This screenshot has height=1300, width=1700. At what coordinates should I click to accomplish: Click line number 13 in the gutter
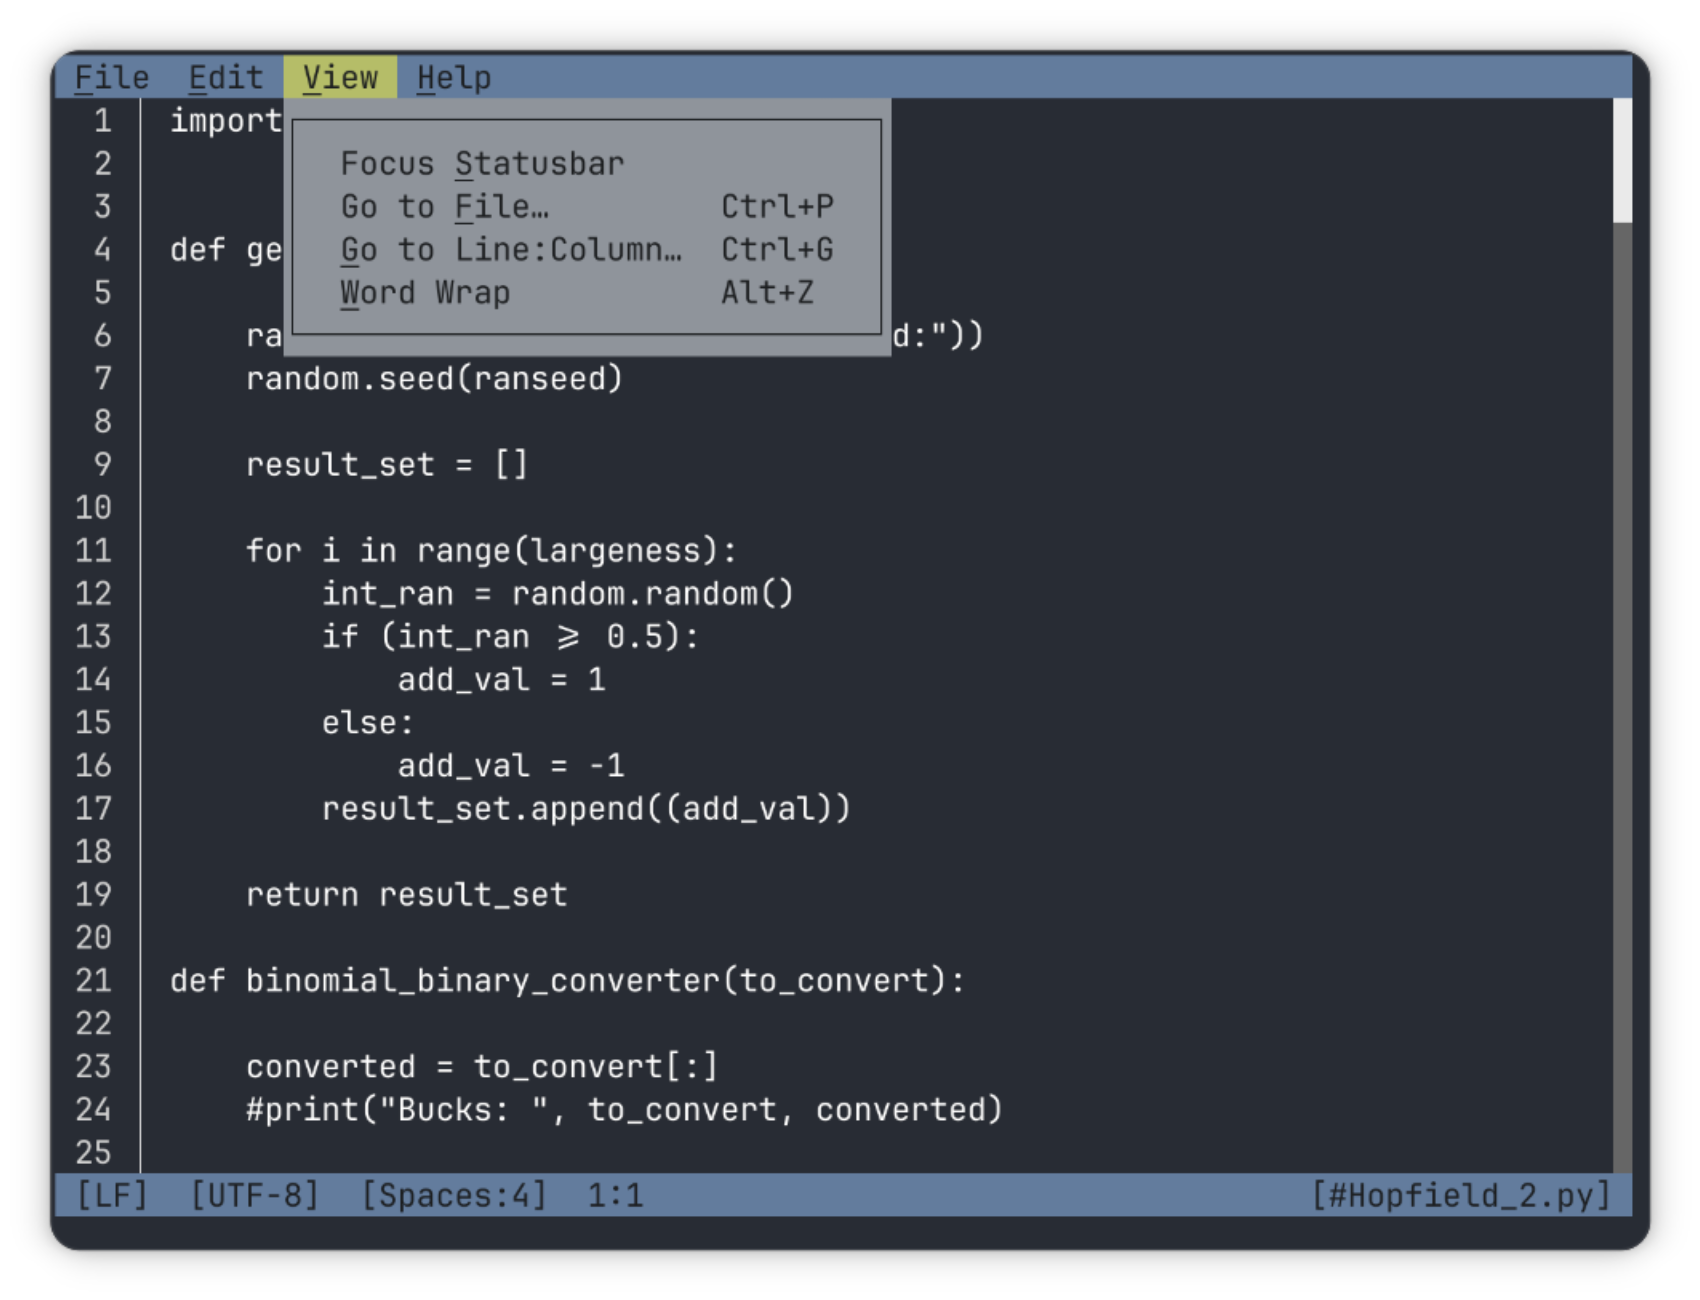(95, 636)
